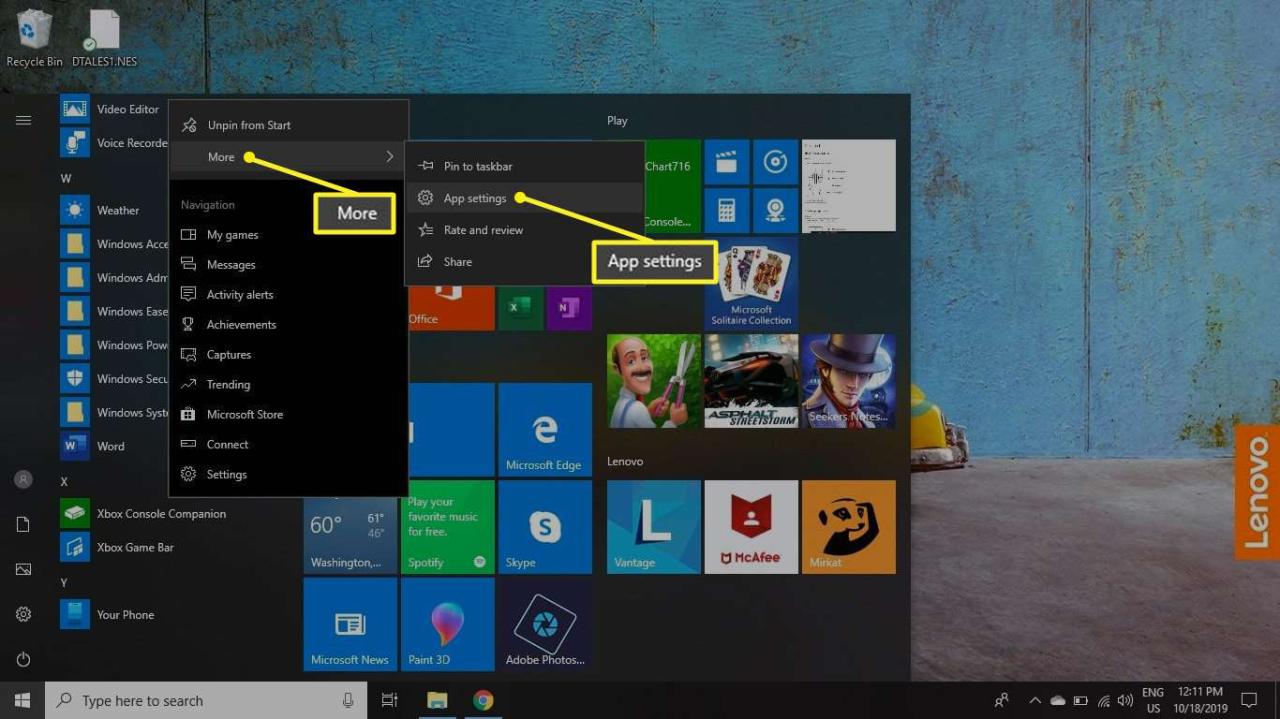The image size is (1280, 719).
Task: Open Task View from the taskbar
Action: [390, 700]
